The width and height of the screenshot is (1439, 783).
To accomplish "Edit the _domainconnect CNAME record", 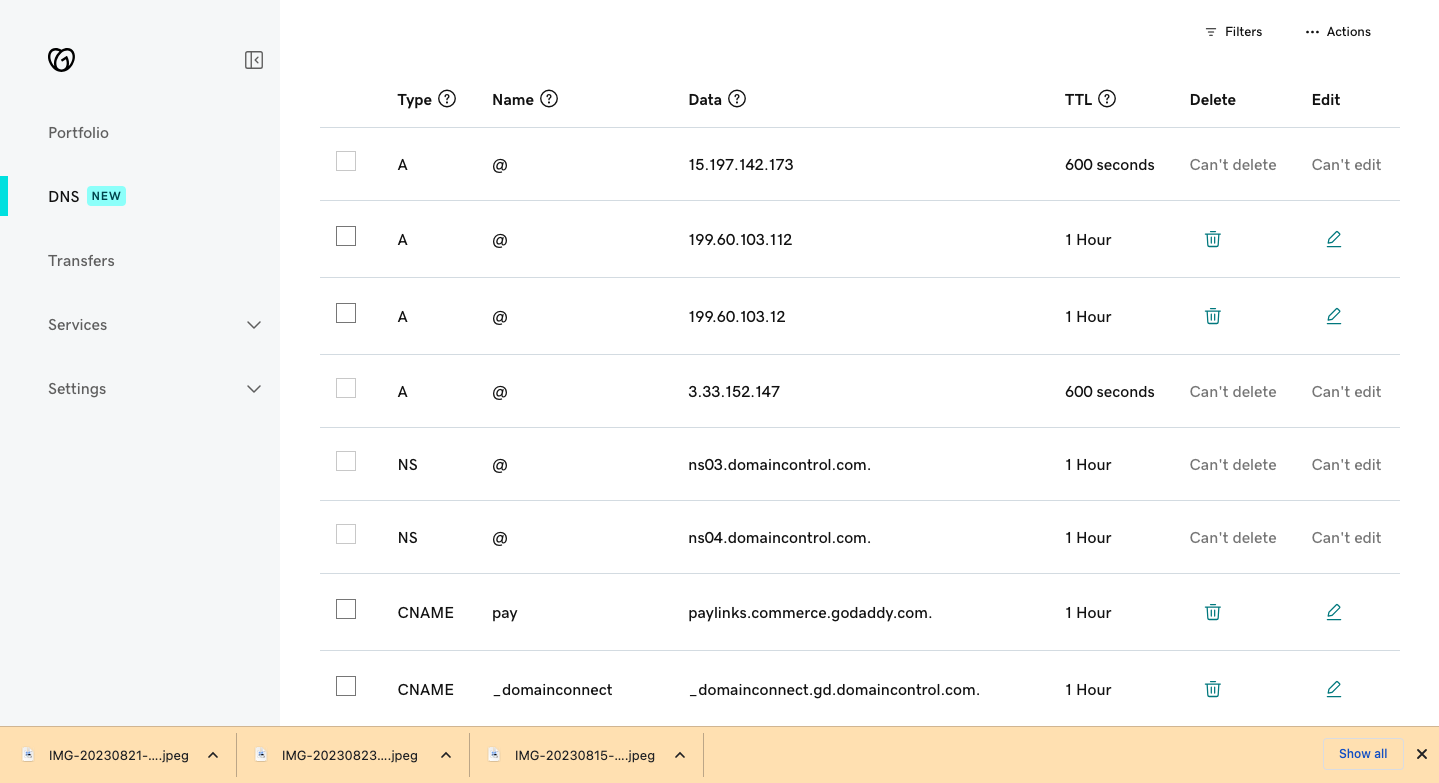I will [1333, 689].
